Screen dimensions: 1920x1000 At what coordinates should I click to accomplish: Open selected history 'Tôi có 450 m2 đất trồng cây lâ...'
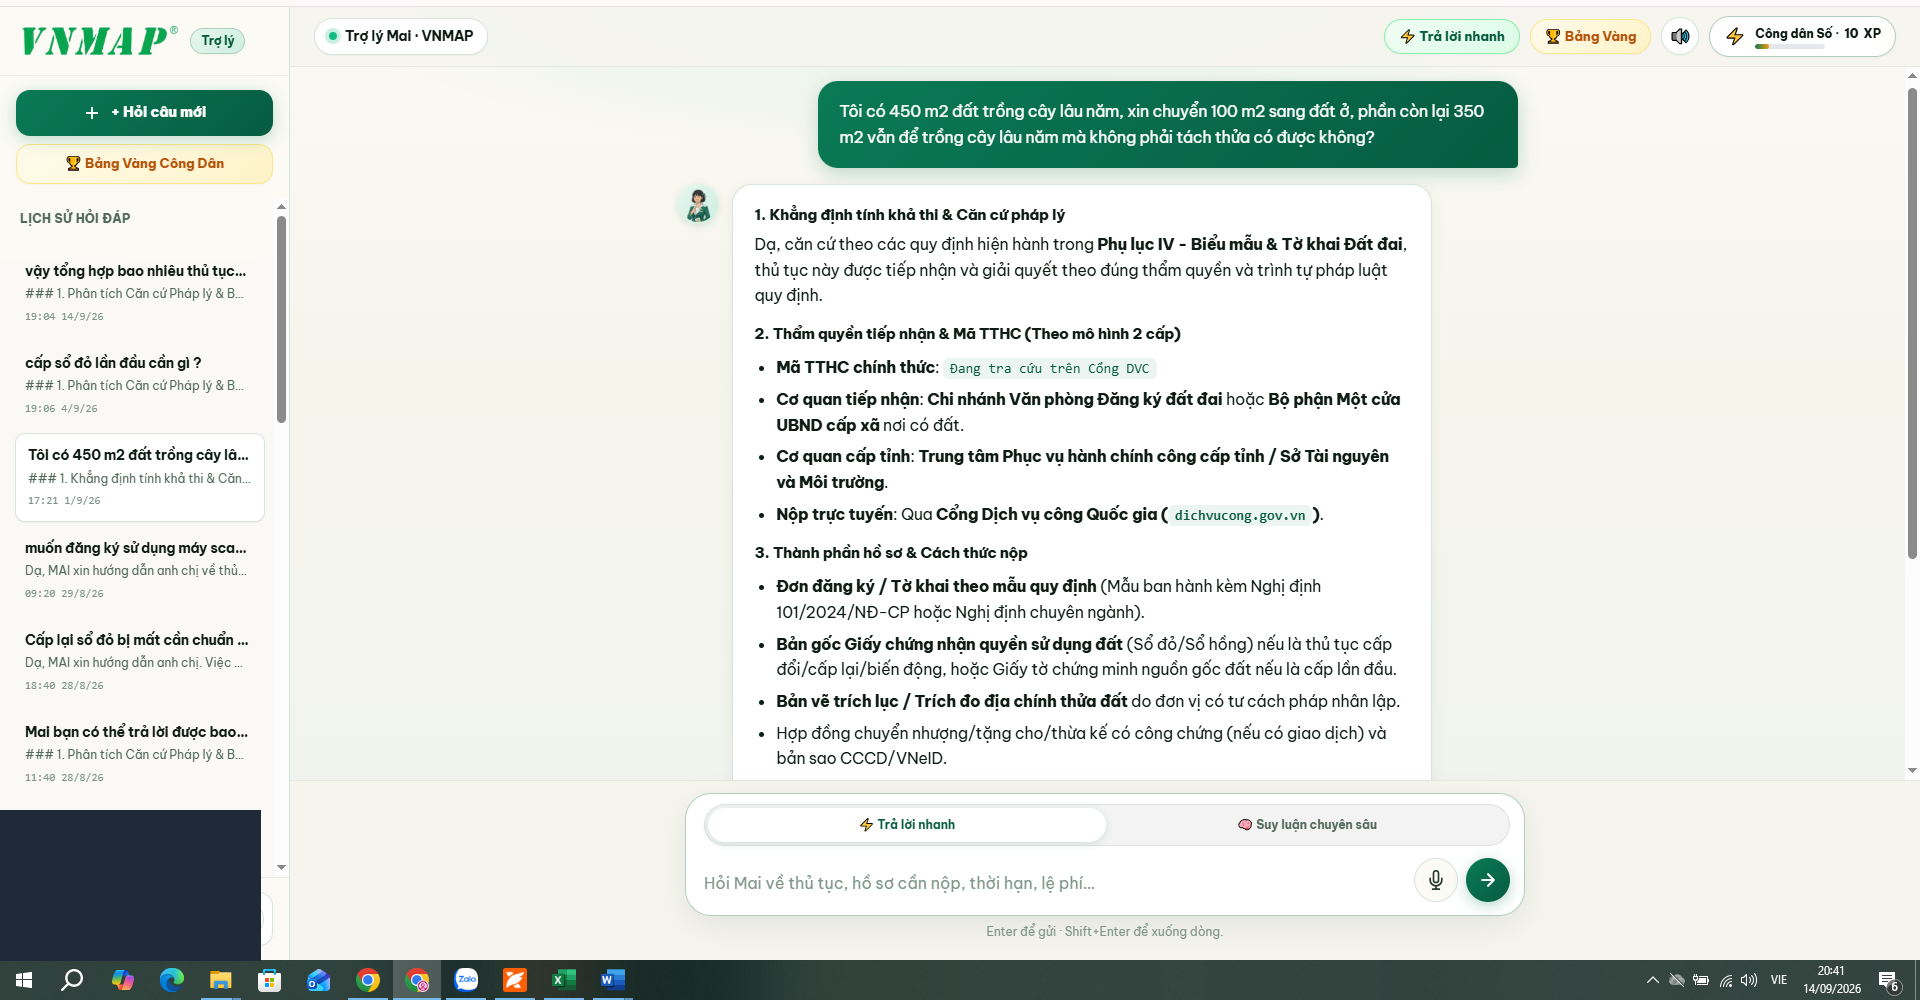(140, 477)
